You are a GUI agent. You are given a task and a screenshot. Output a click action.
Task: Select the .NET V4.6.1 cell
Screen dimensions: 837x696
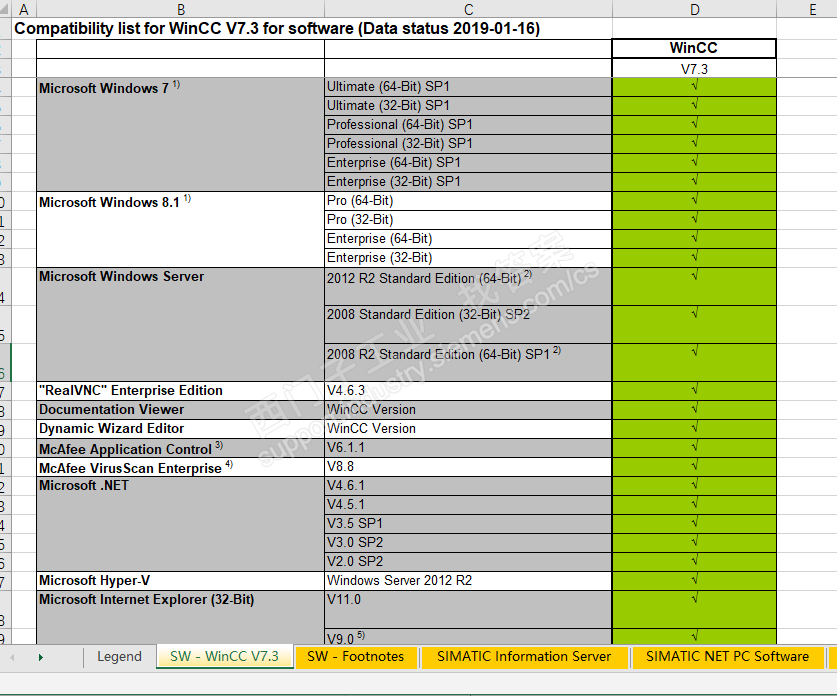coord(468,486)
